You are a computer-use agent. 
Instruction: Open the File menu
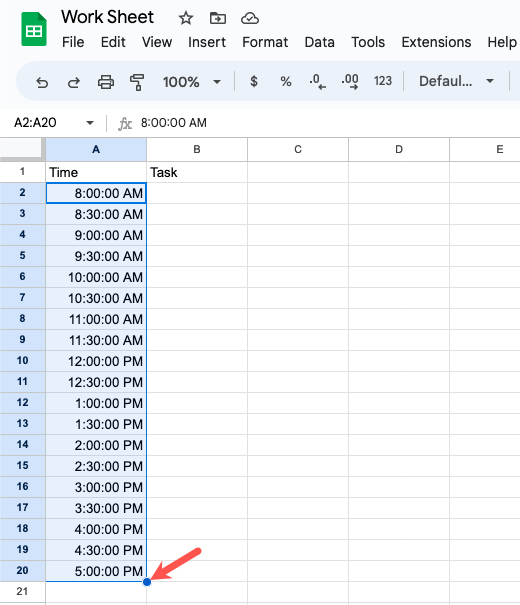pos(73,42)
